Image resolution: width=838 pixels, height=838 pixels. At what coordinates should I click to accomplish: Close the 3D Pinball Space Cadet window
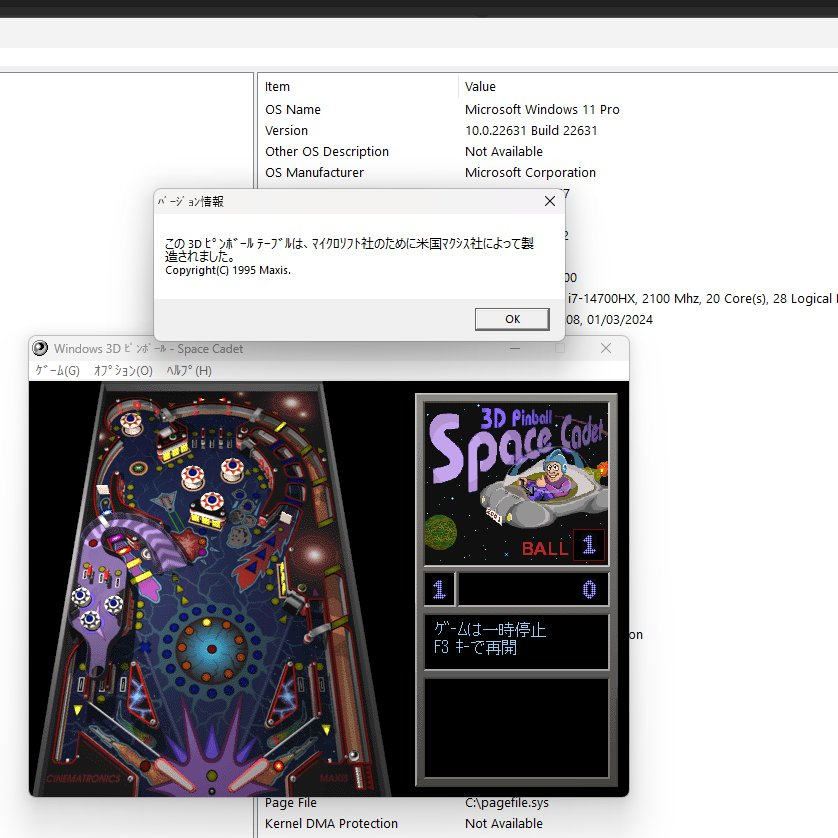(x=606, y=348)
